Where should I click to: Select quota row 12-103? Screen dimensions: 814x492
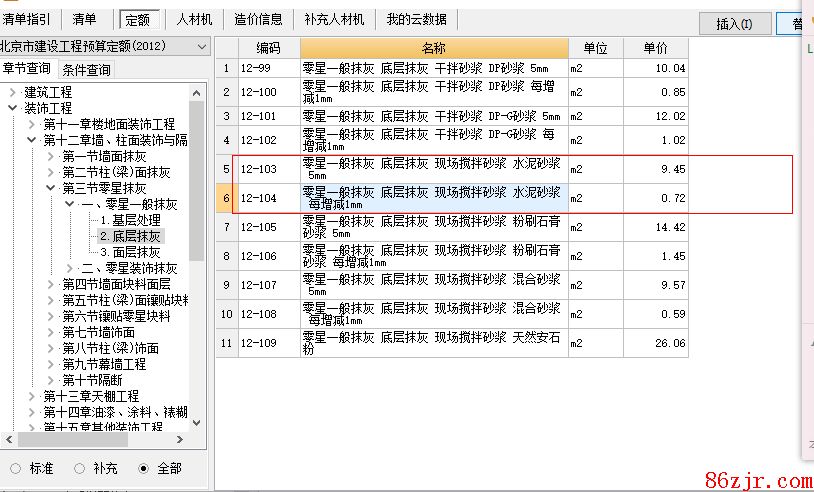[258, 170]
